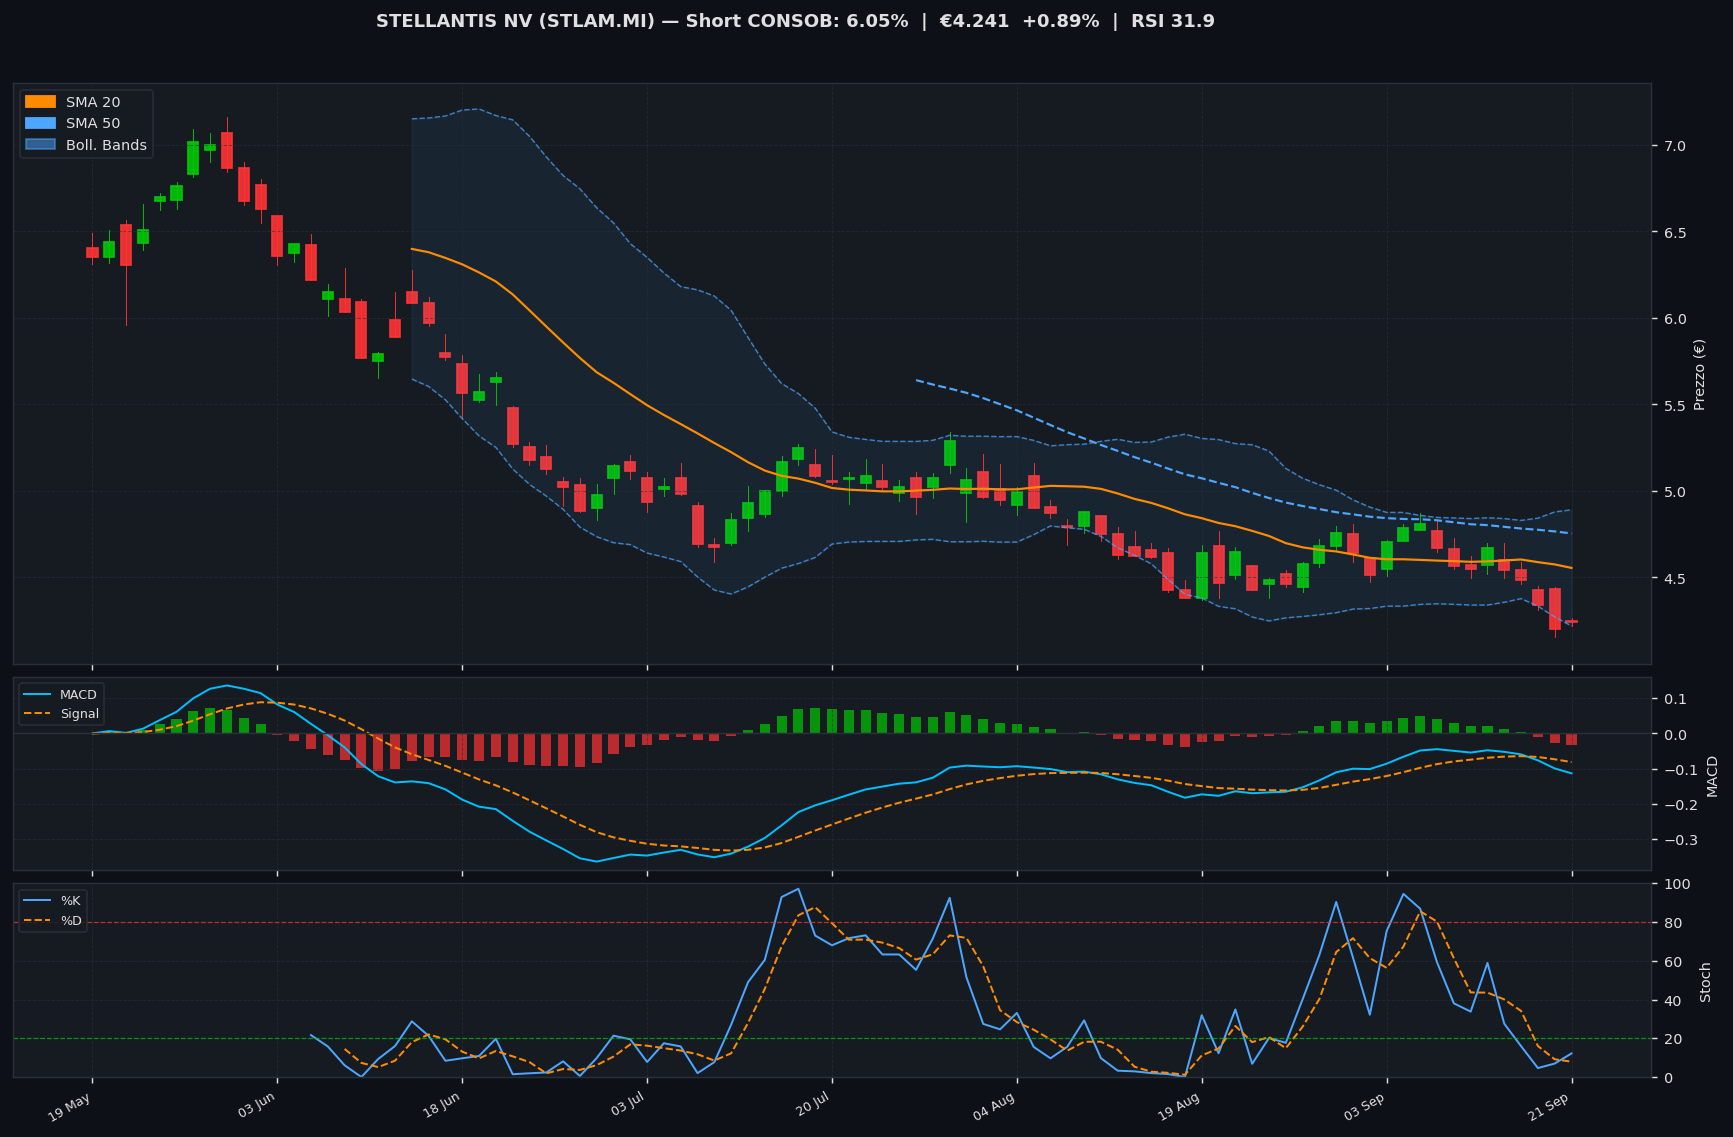
Task: Click the '21 Sep' date axis label
Action: (1551, 1107)
